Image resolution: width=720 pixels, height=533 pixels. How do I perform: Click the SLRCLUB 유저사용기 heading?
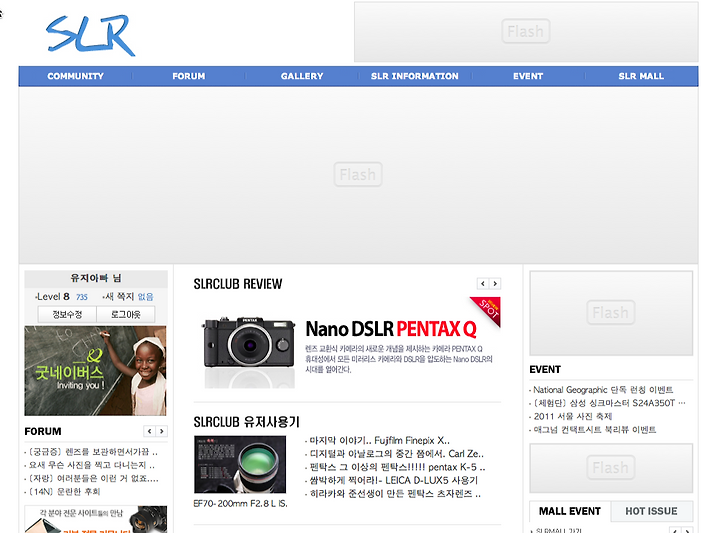click(x=247, y=422)
